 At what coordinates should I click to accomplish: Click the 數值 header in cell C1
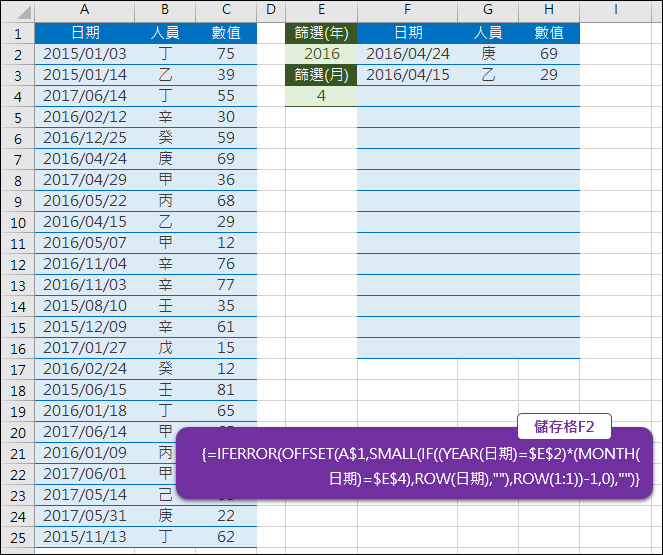tap(226, 33)
